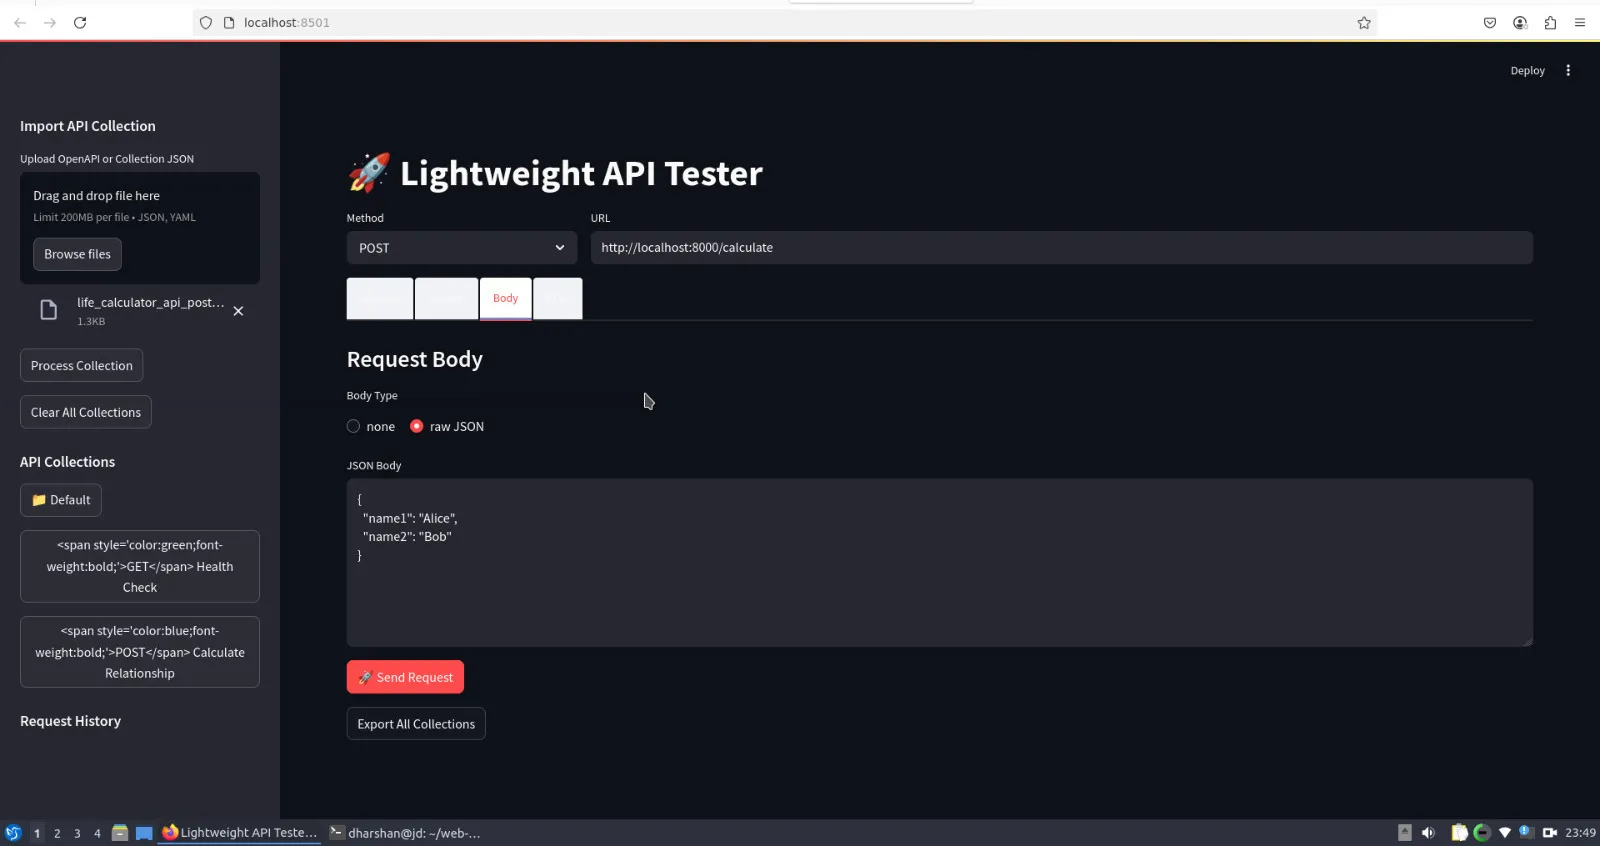Click the green circular tray icon
This screenshot has height=846, width=1600.
coord(1482,832)
